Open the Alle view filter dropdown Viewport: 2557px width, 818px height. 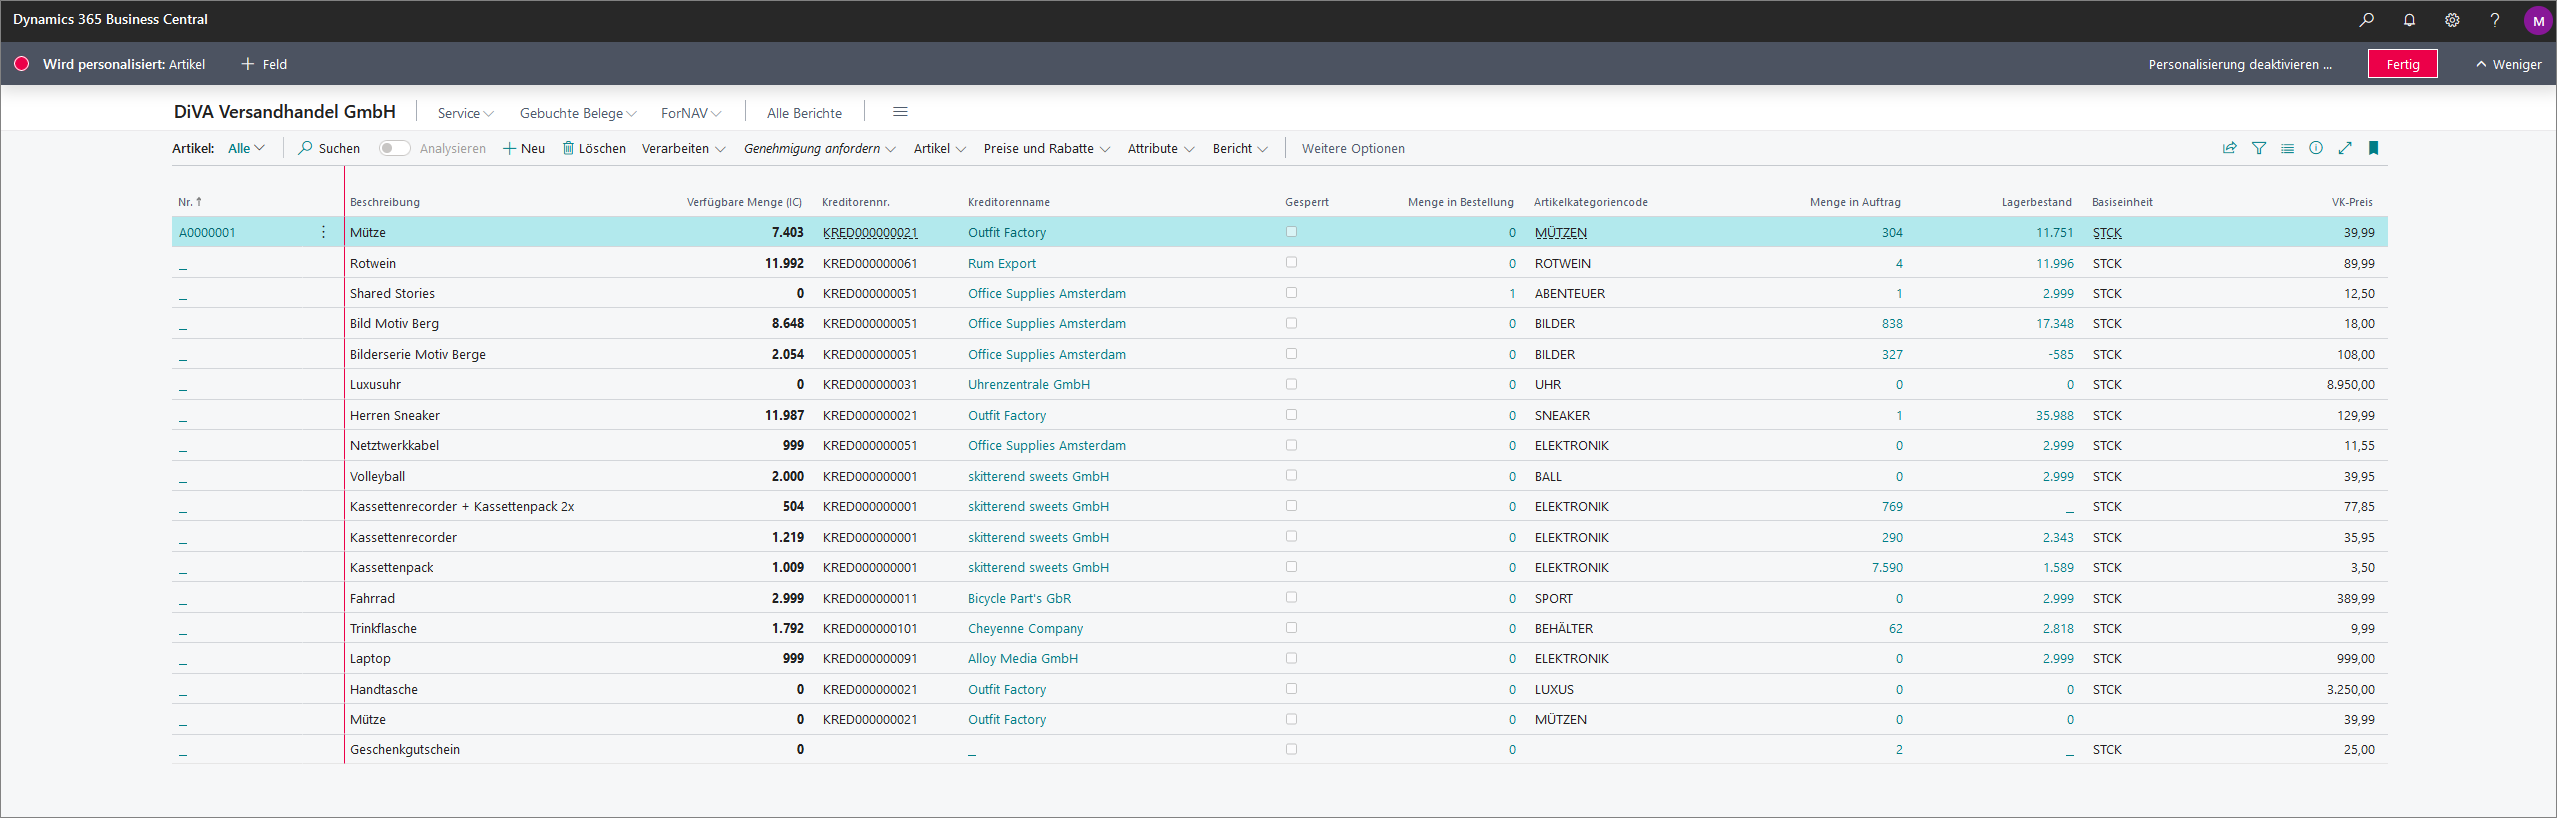pyautogui.click(x=246, y=148)
